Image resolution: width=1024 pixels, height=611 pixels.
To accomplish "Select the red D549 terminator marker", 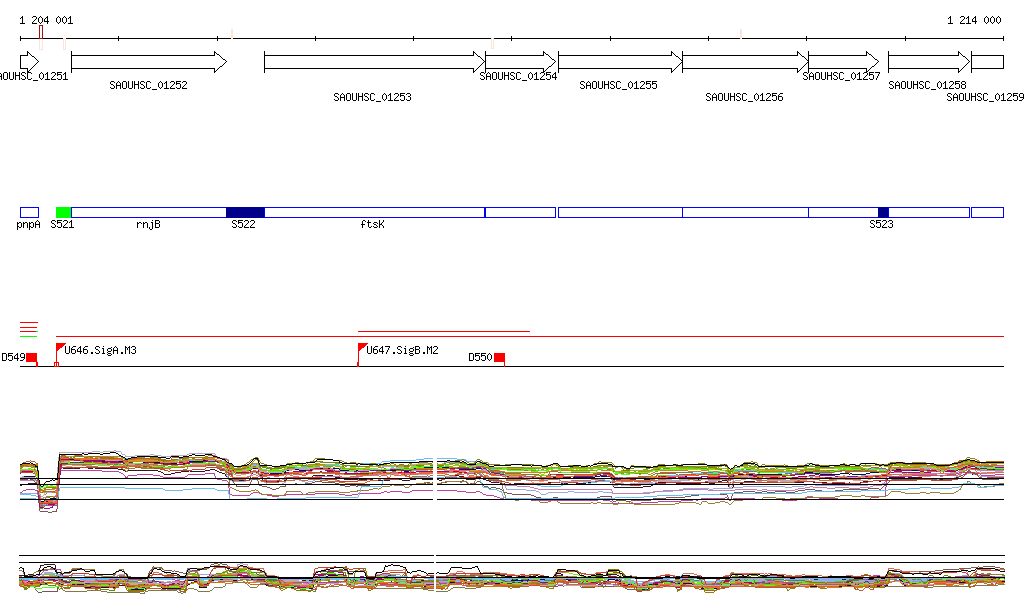I will [x=31, y=357].
